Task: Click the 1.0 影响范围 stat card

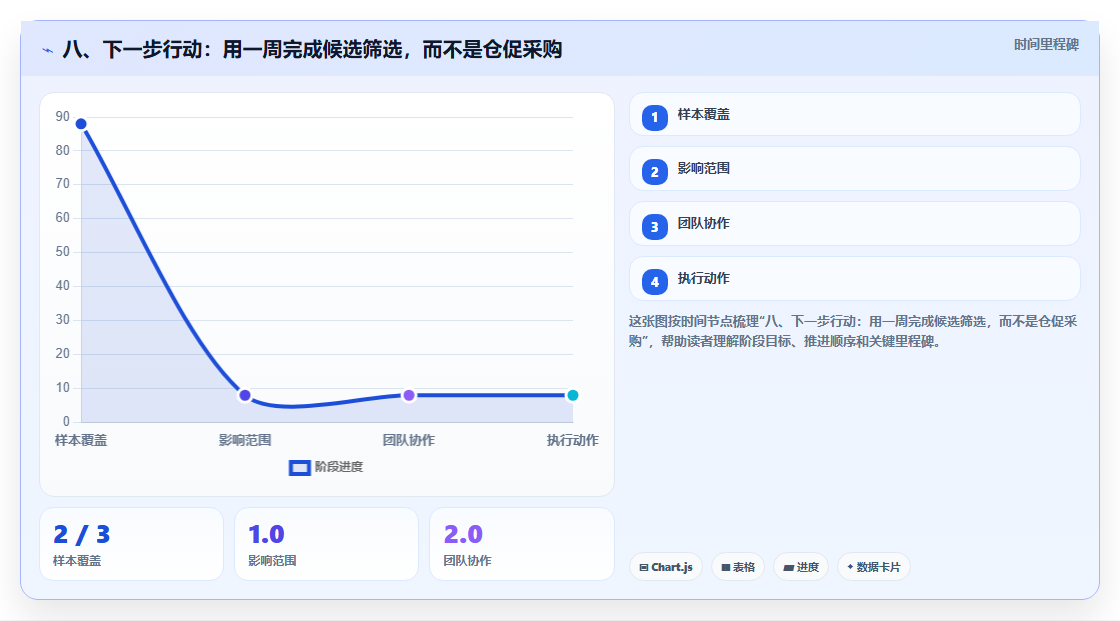Action: point(326,544)
